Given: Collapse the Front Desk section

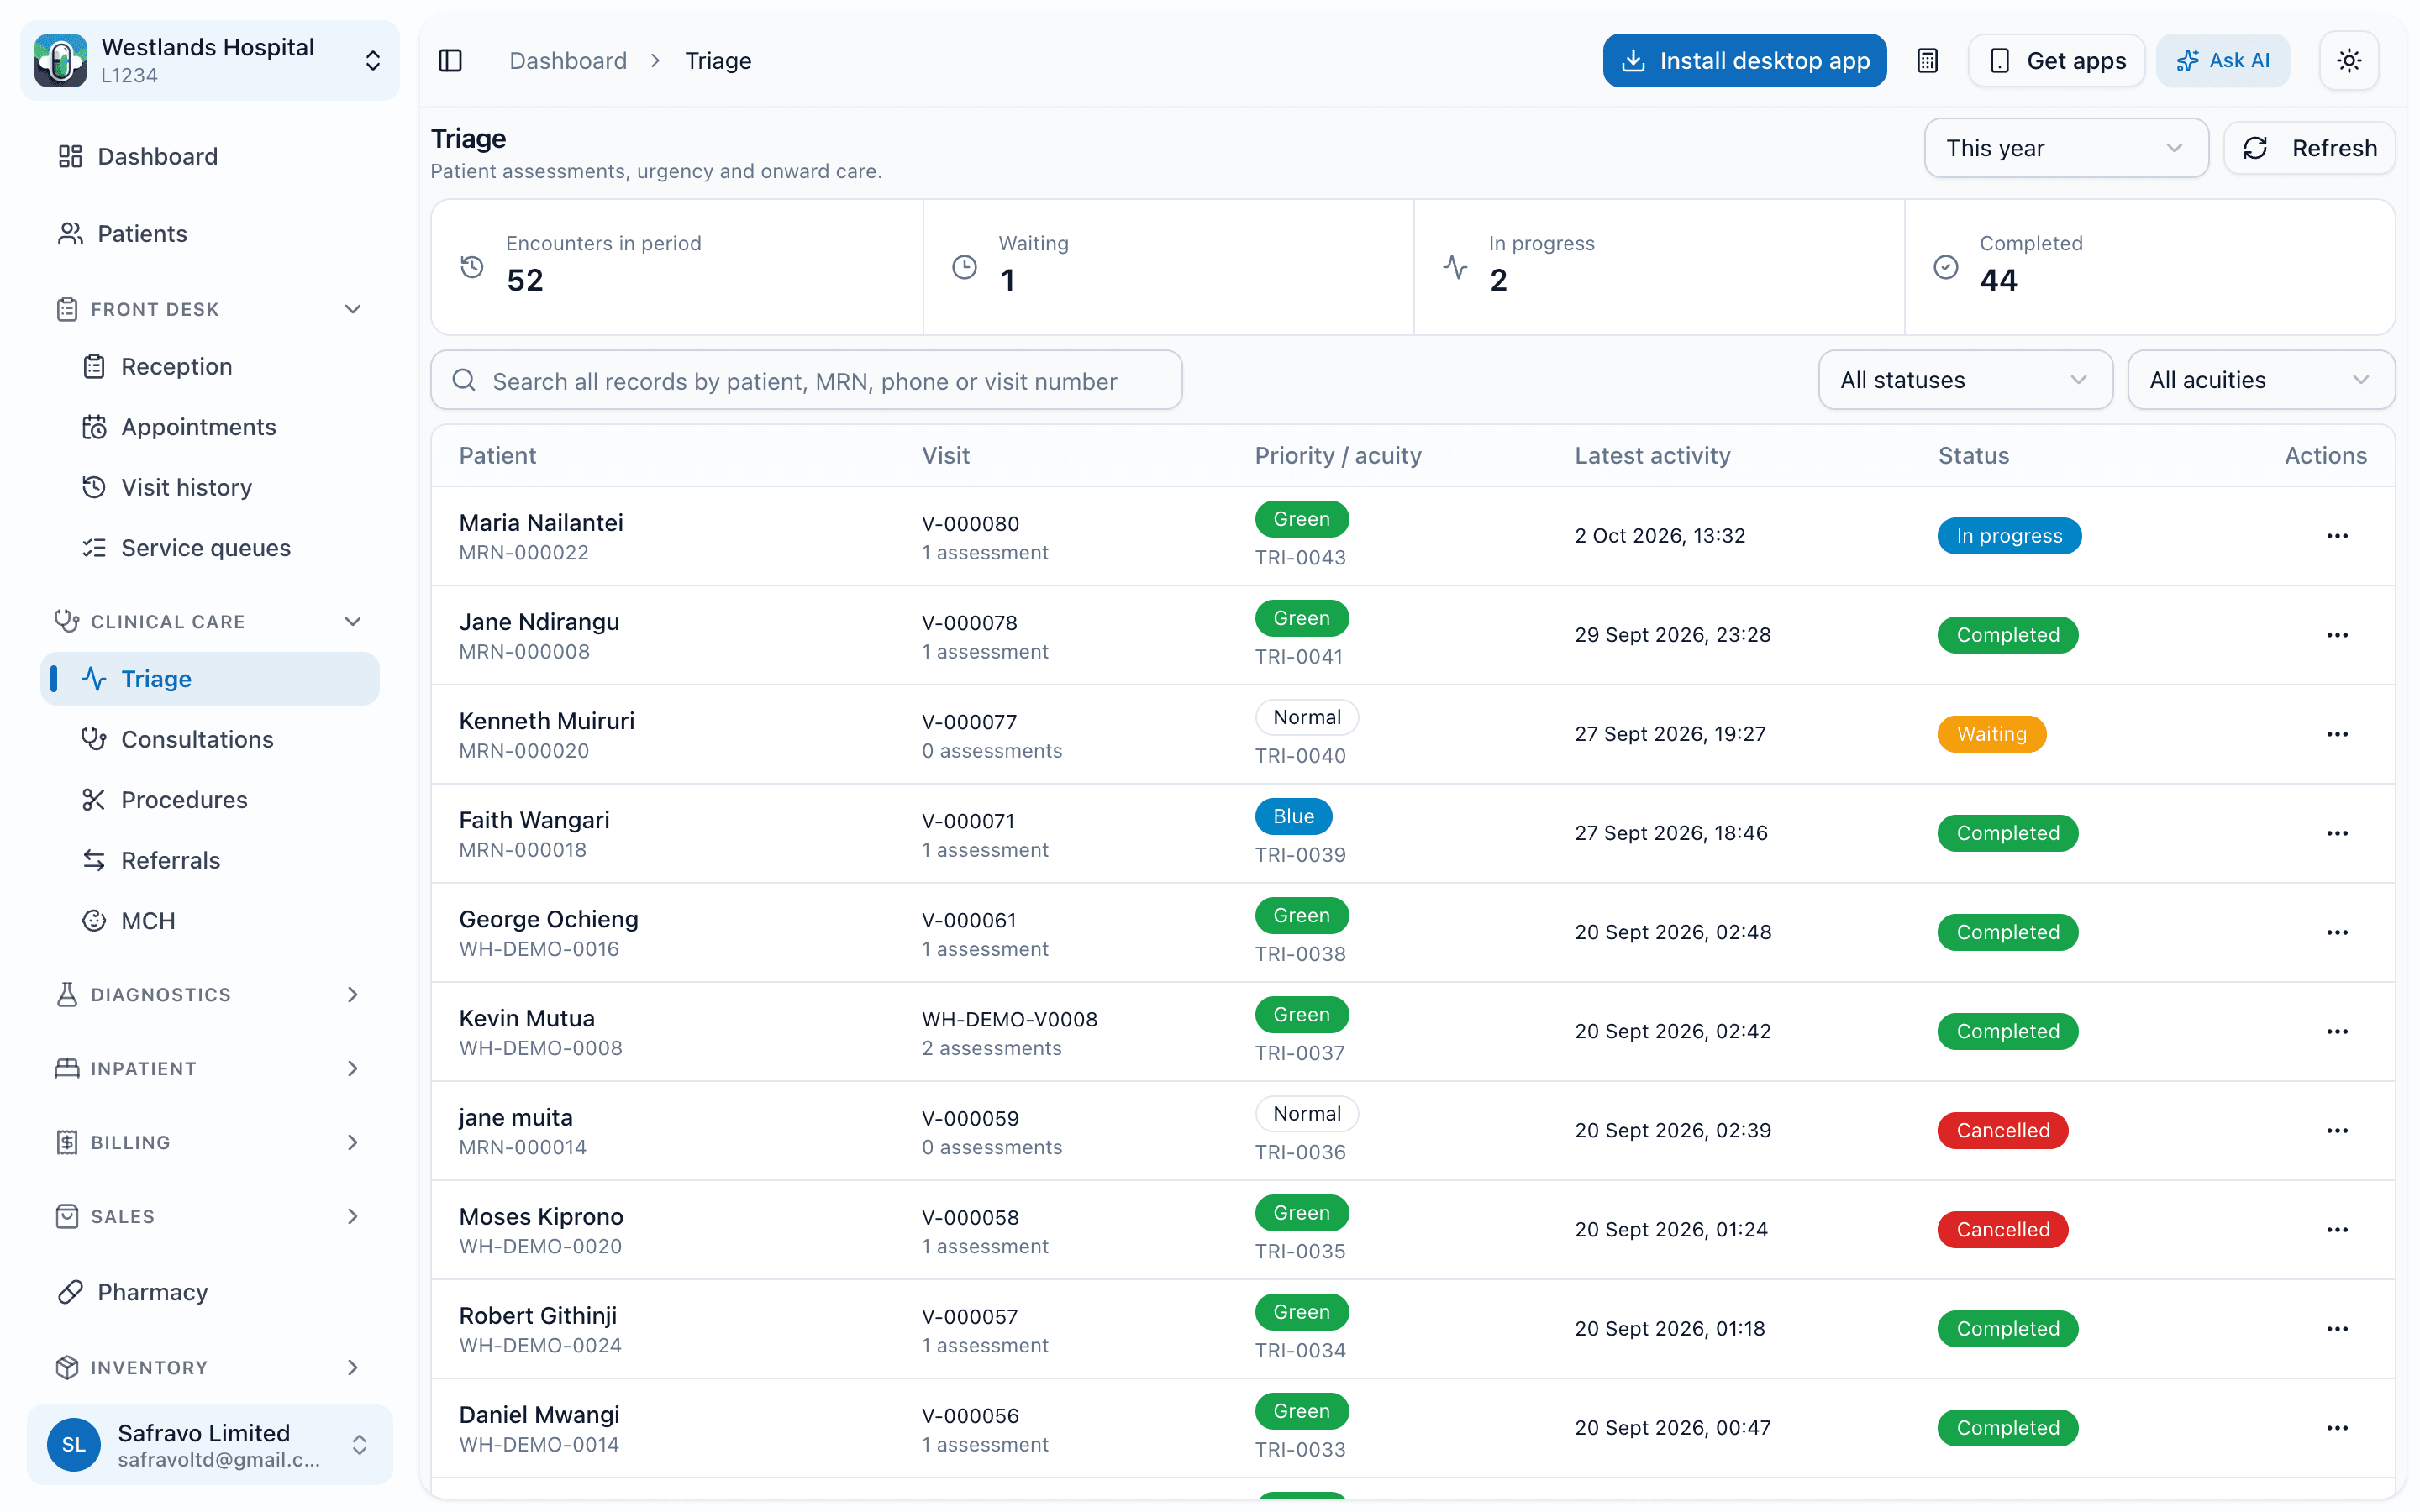Looking at the screenshot, I should (210, 309).
